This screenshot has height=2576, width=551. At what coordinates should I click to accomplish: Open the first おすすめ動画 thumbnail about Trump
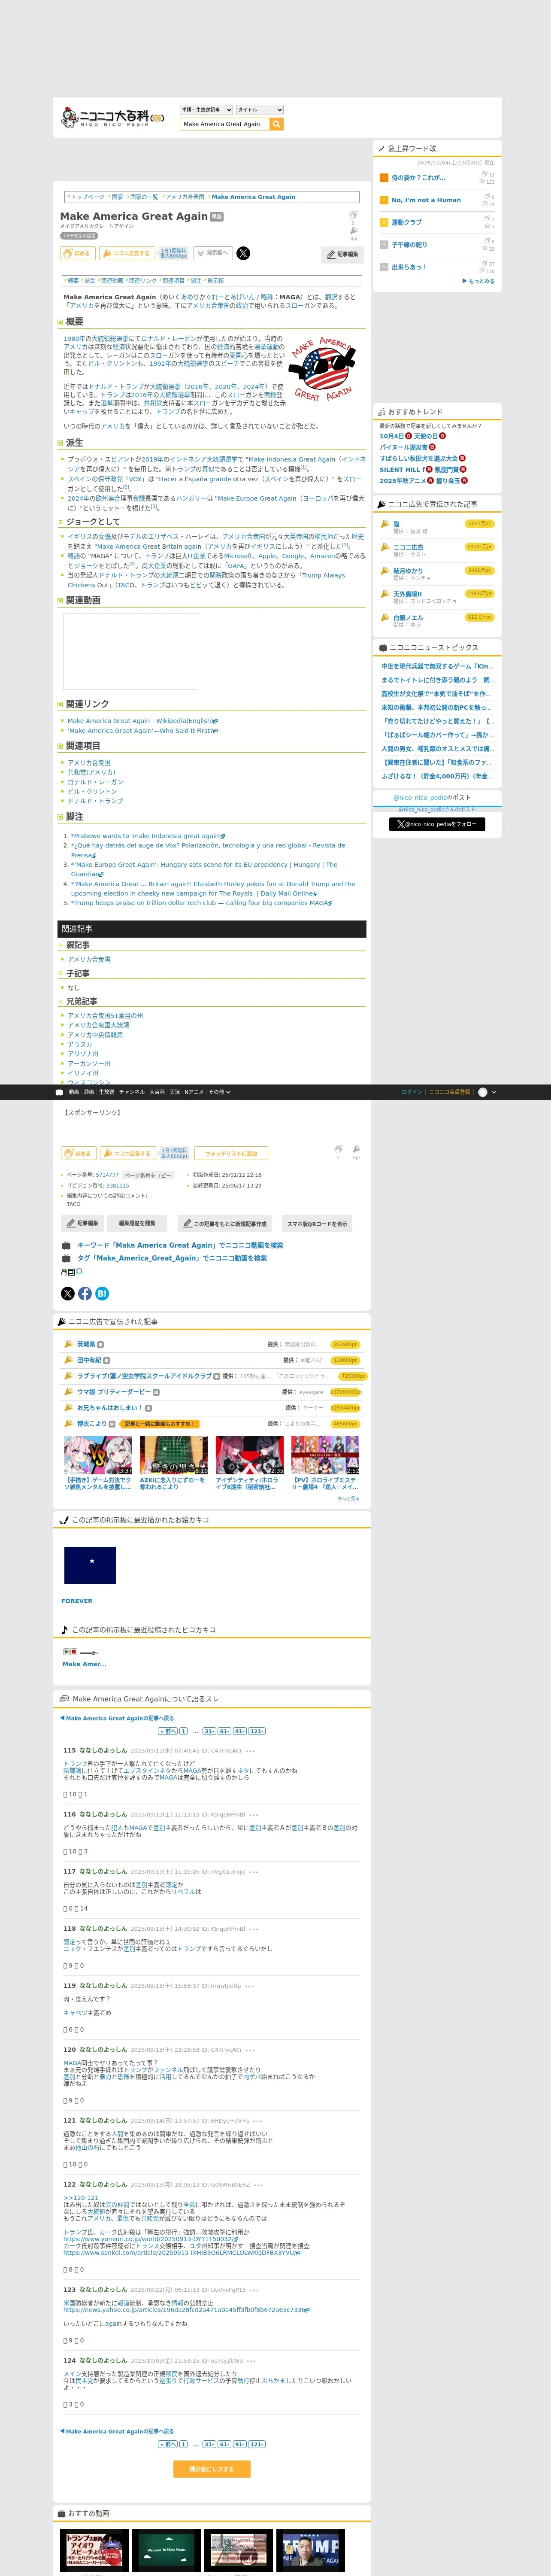[x=95, y=2550]
